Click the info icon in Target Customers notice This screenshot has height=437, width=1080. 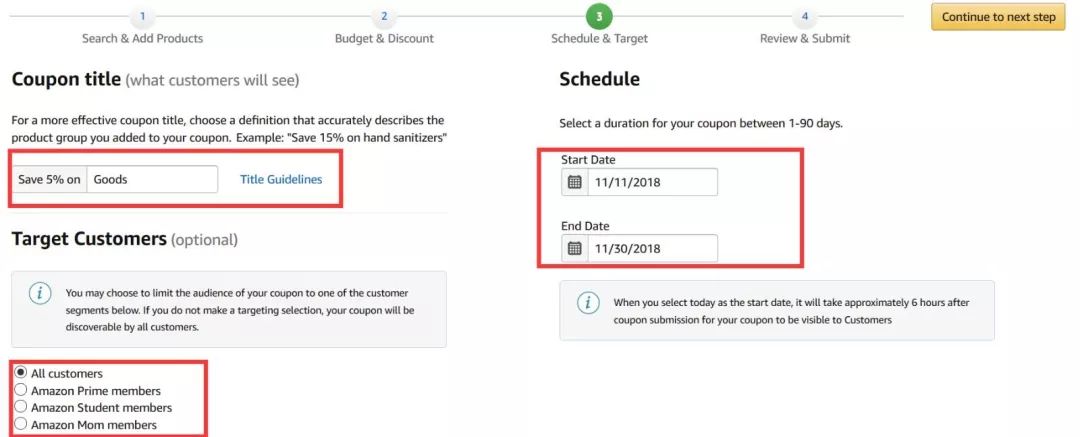[40, 293]
